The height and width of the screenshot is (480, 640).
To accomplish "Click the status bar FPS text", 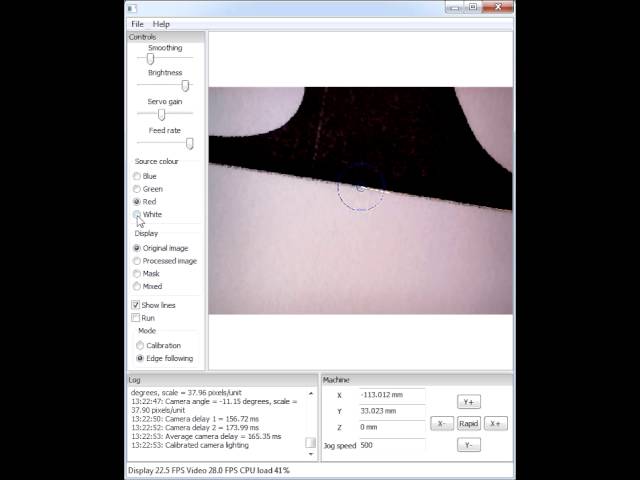I will [x=209, y=471].
